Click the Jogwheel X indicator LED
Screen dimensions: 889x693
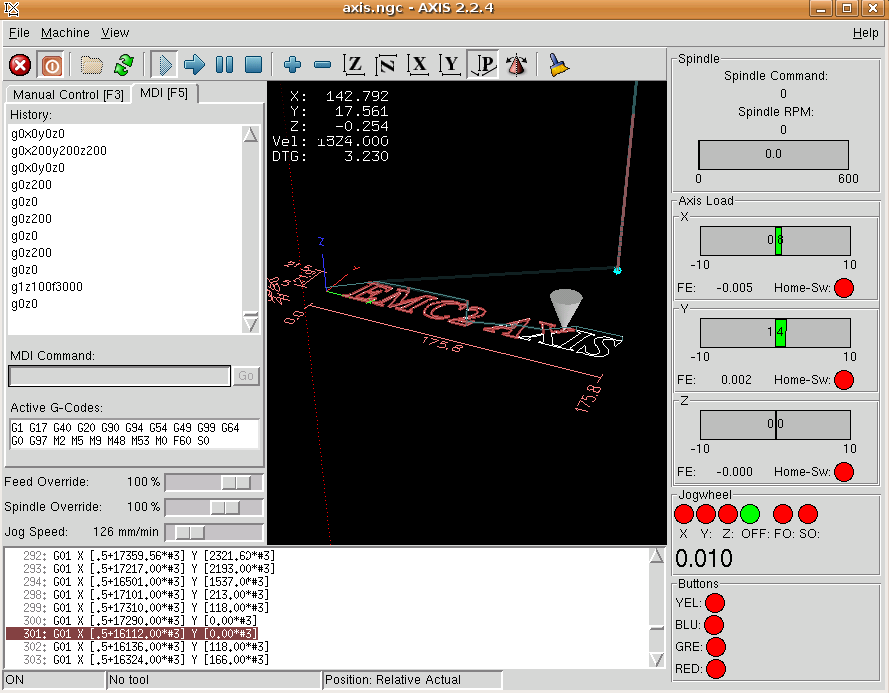click(x=684, y=514)
